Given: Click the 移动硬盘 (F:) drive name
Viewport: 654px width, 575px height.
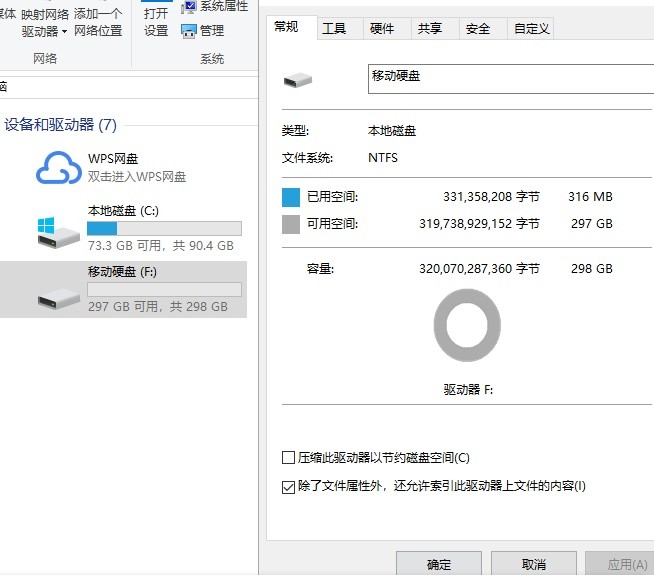Looking at the screenshot, I should coord(122,272).
